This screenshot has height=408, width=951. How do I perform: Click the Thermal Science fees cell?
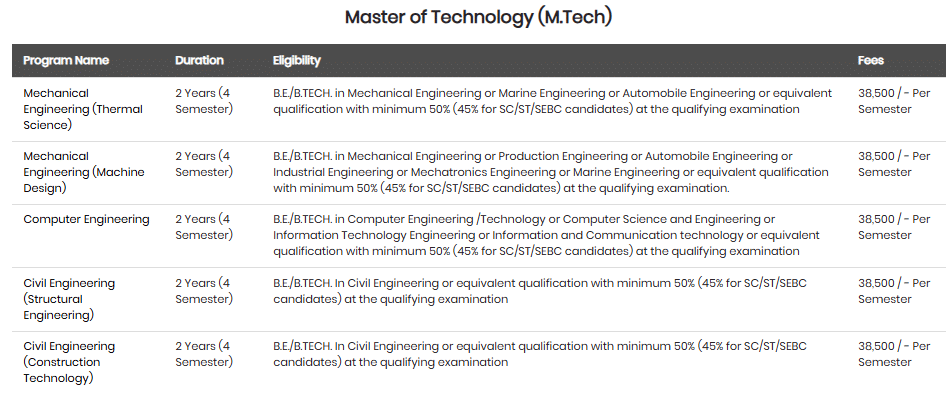pos(893,101)
